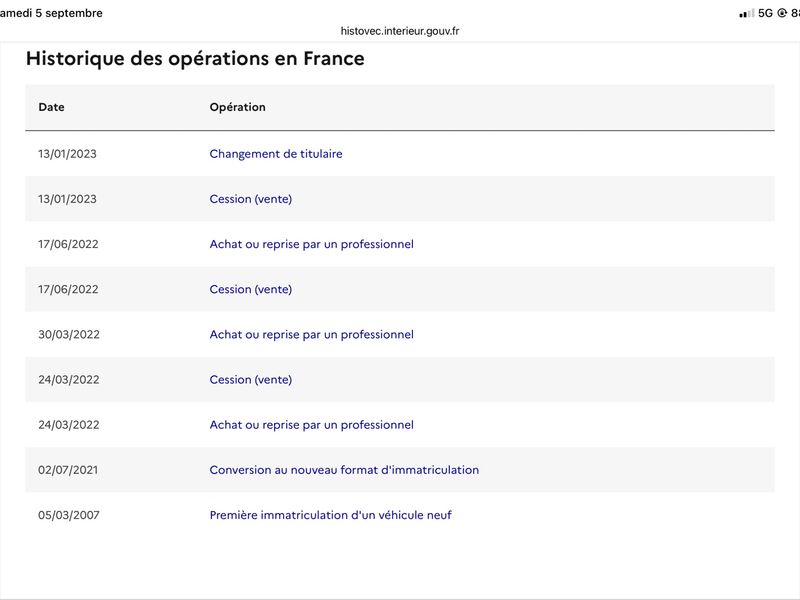Click 'Conversion au nouveau format d'immatriculation'
Viewport: 800px width, 600px height.
[x=344, y=470]
